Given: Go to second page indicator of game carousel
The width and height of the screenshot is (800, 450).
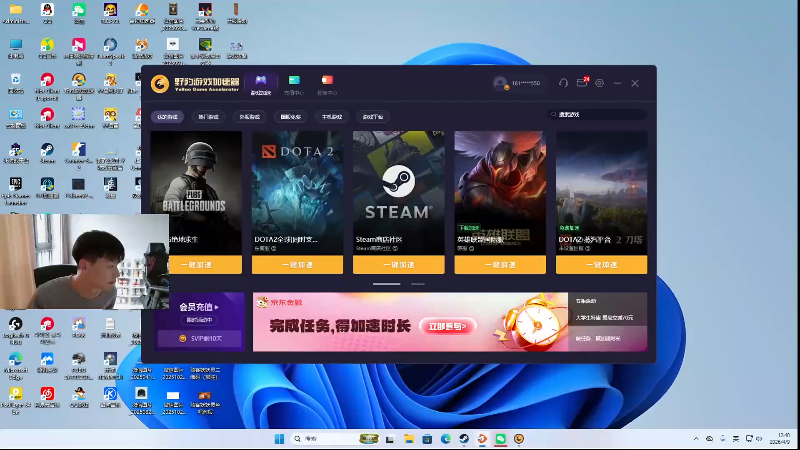Looking at the screenshot, I should 417,284.
